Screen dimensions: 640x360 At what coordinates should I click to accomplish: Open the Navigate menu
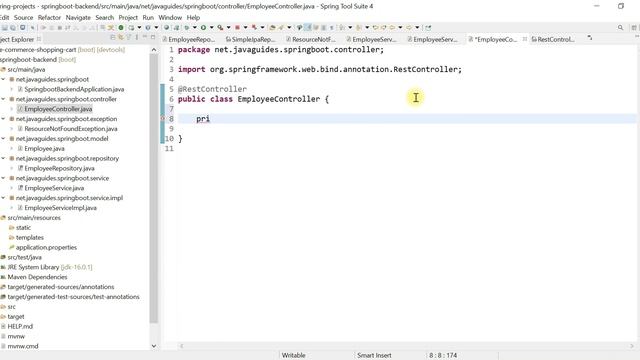point(78,18)
